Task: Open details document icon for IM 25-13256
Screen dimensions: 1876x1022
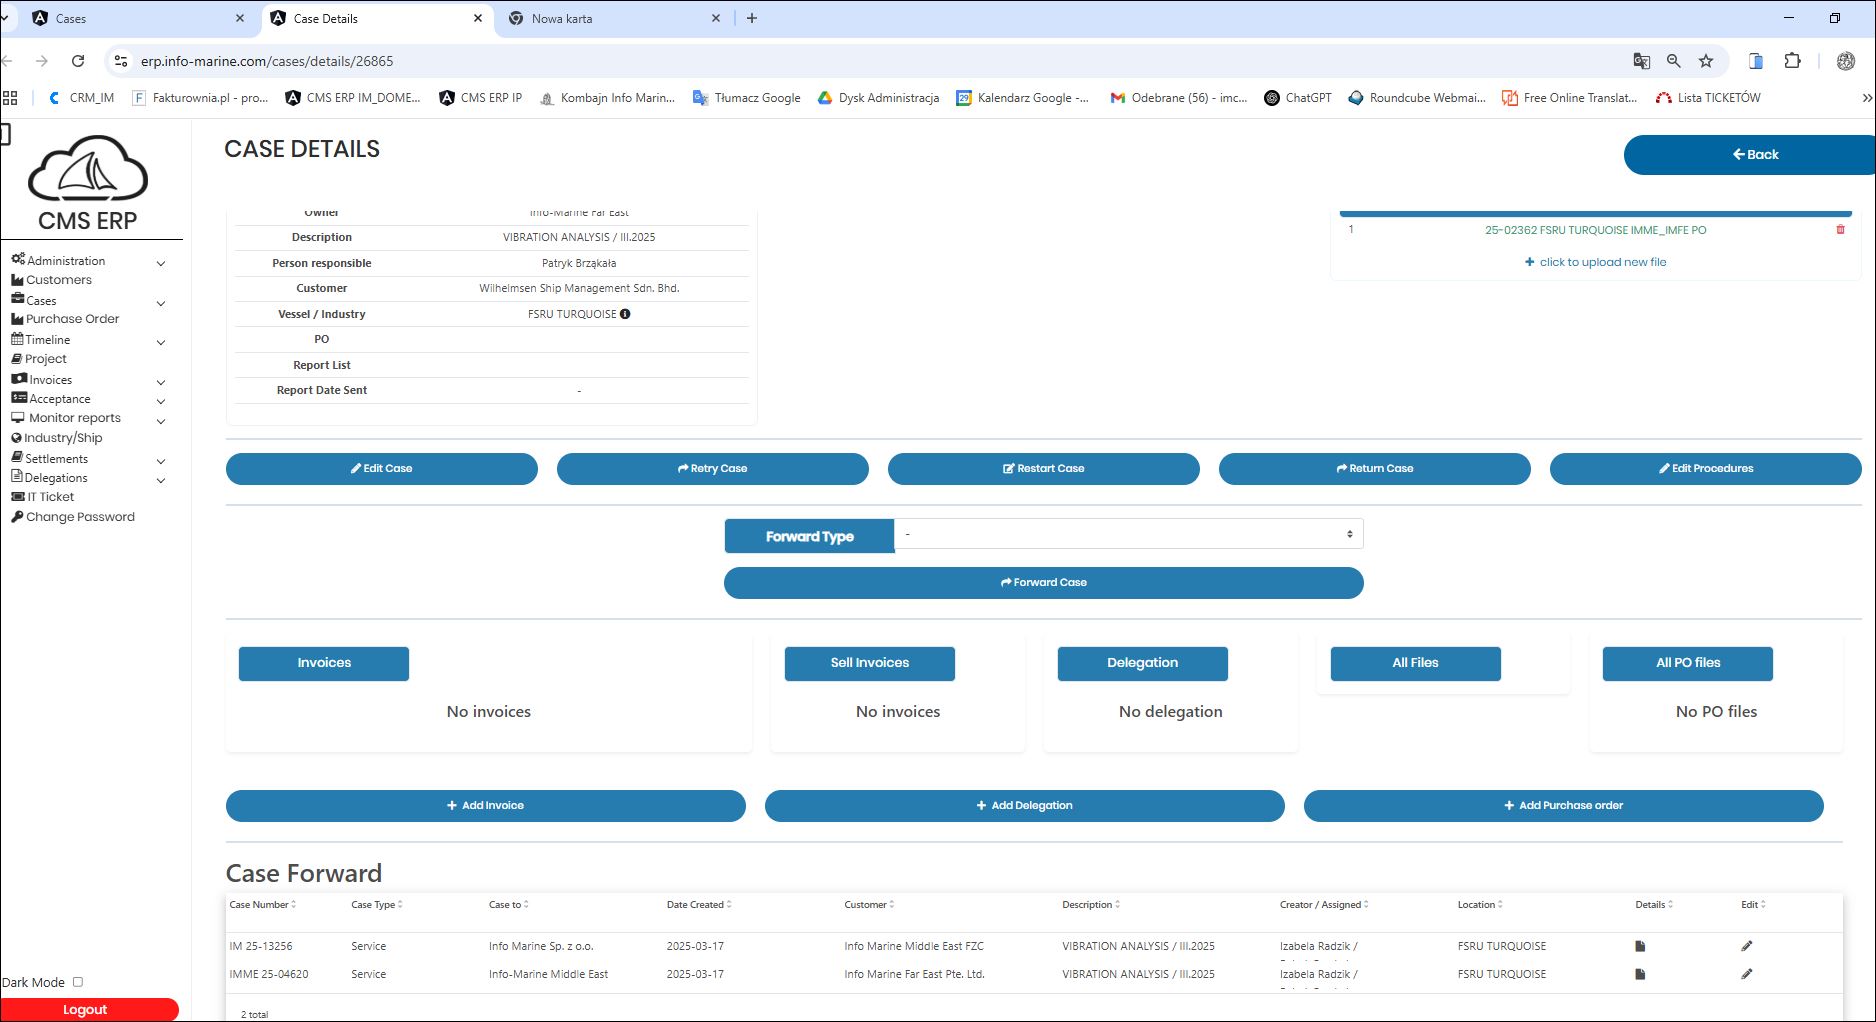Action: coord(1640,946)
